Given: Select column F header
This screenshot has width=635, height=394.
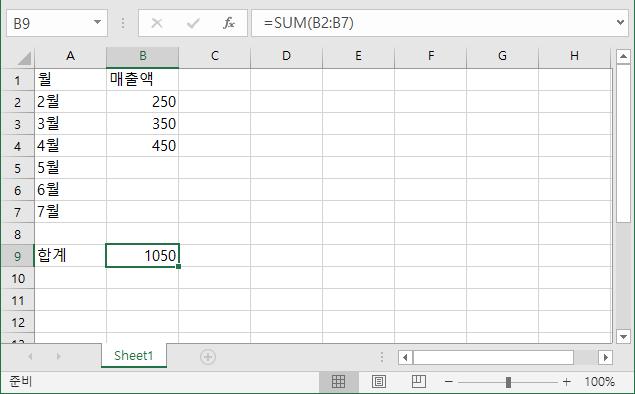Looking at the screenshot, I should point(430,56).
